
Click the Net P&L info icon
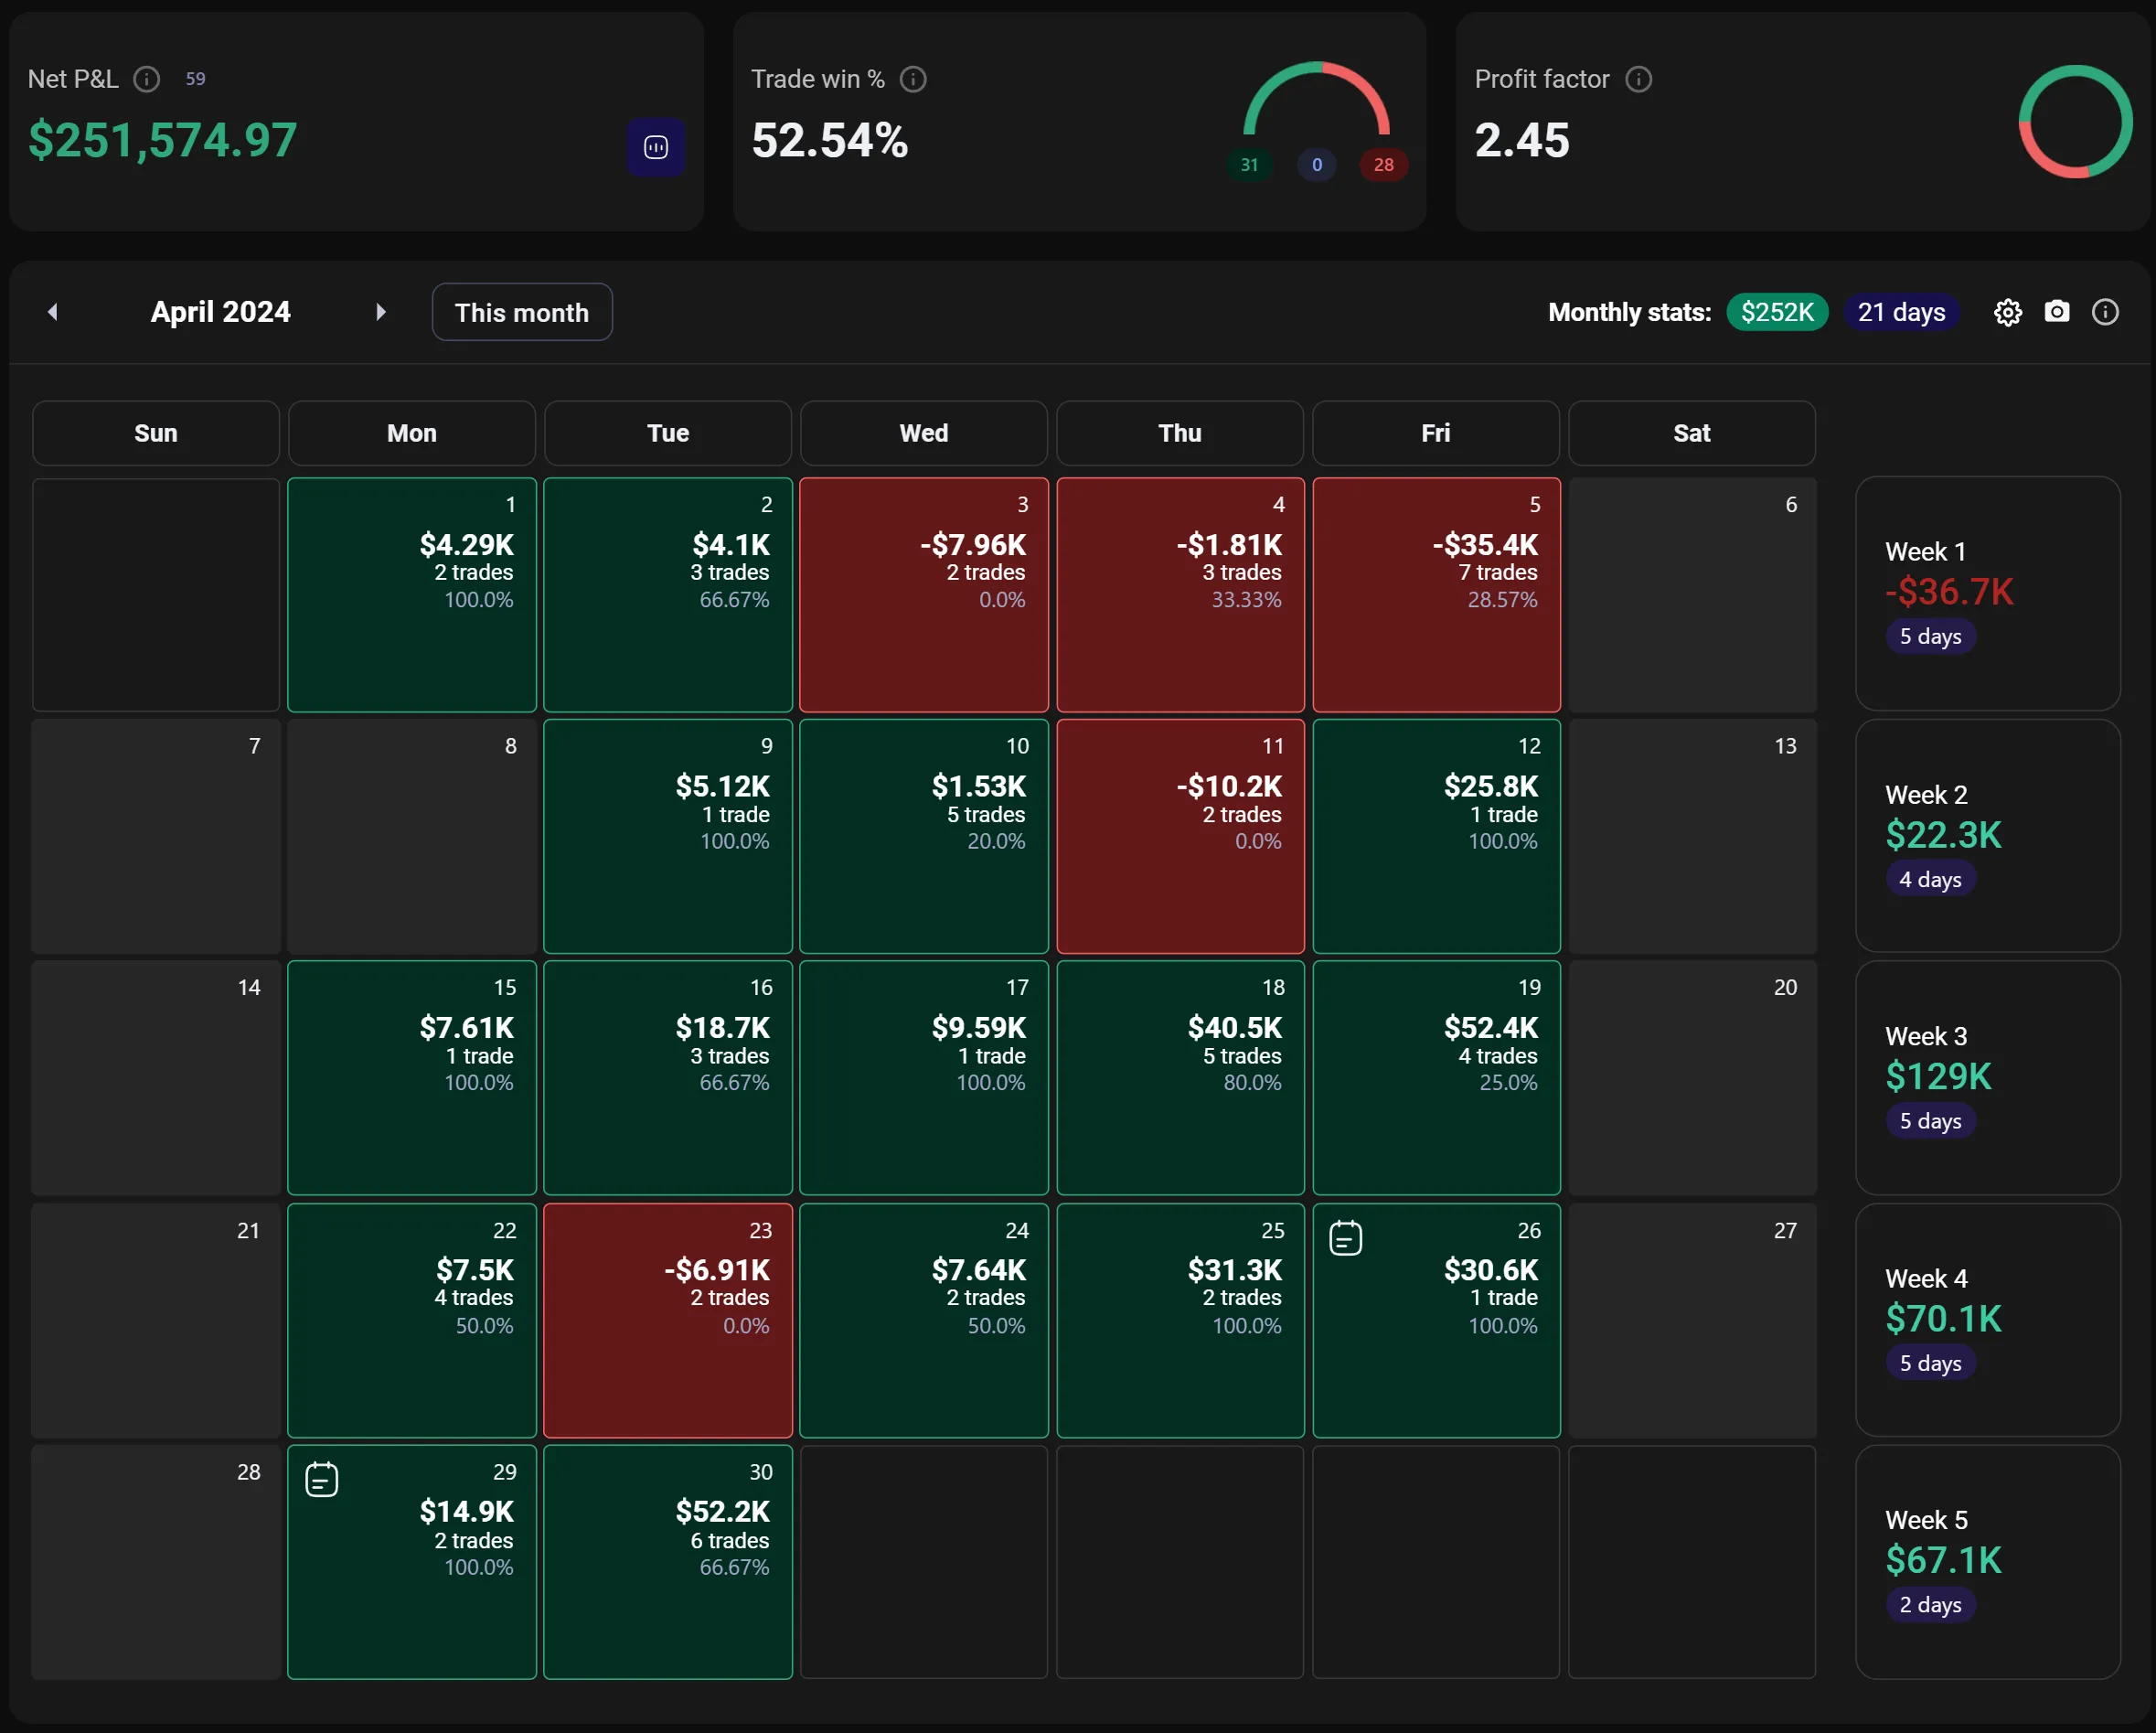(x=147, y=79)
